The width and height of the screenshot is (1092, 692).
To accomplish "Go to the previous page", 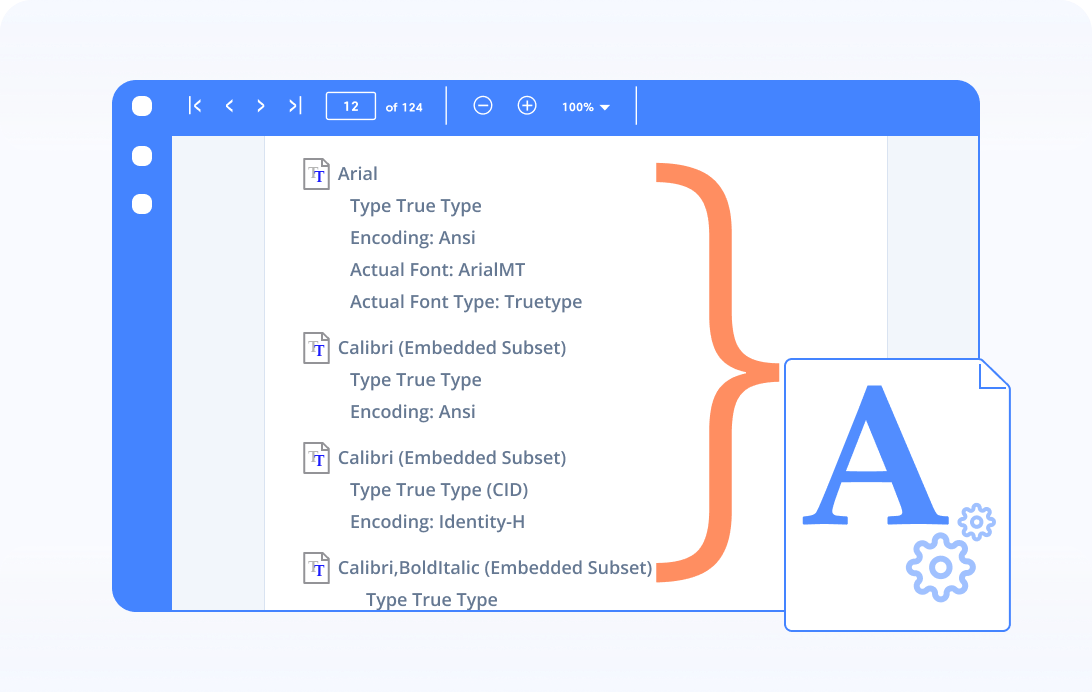I will pos(229,105).
